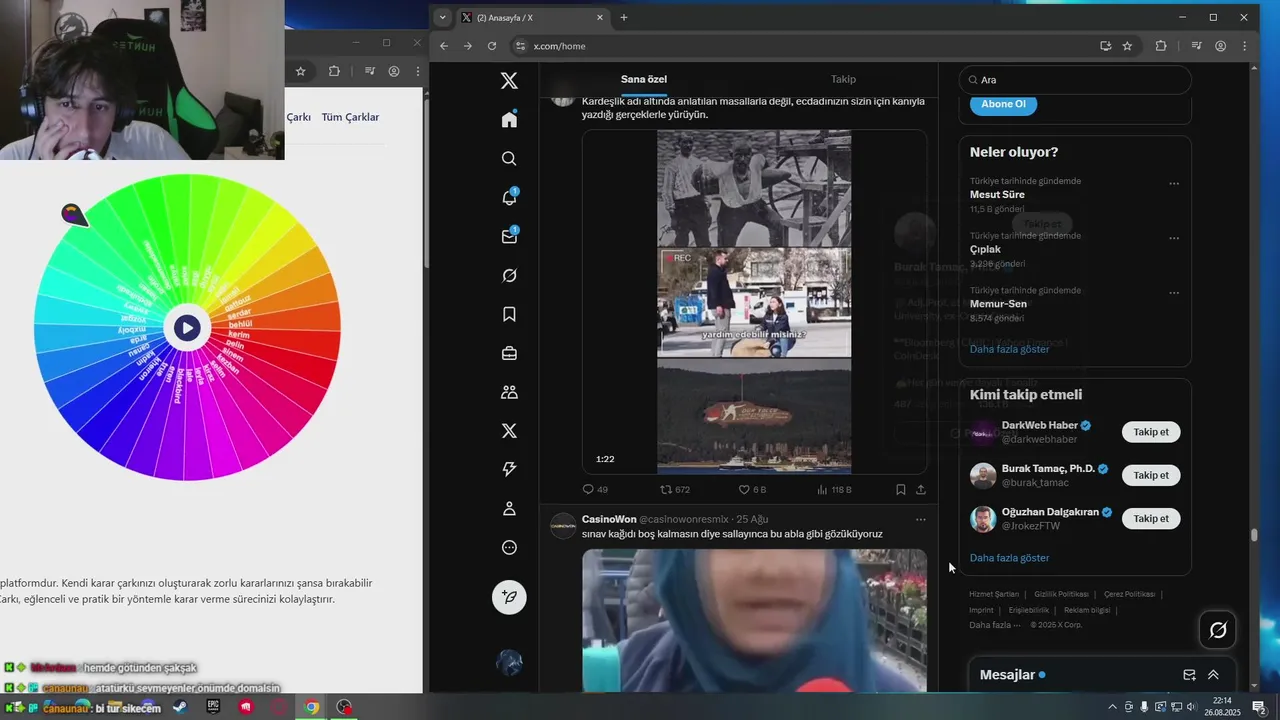
Task: Open the tab search dropdown arrow
Action: [x=443, y=17]
